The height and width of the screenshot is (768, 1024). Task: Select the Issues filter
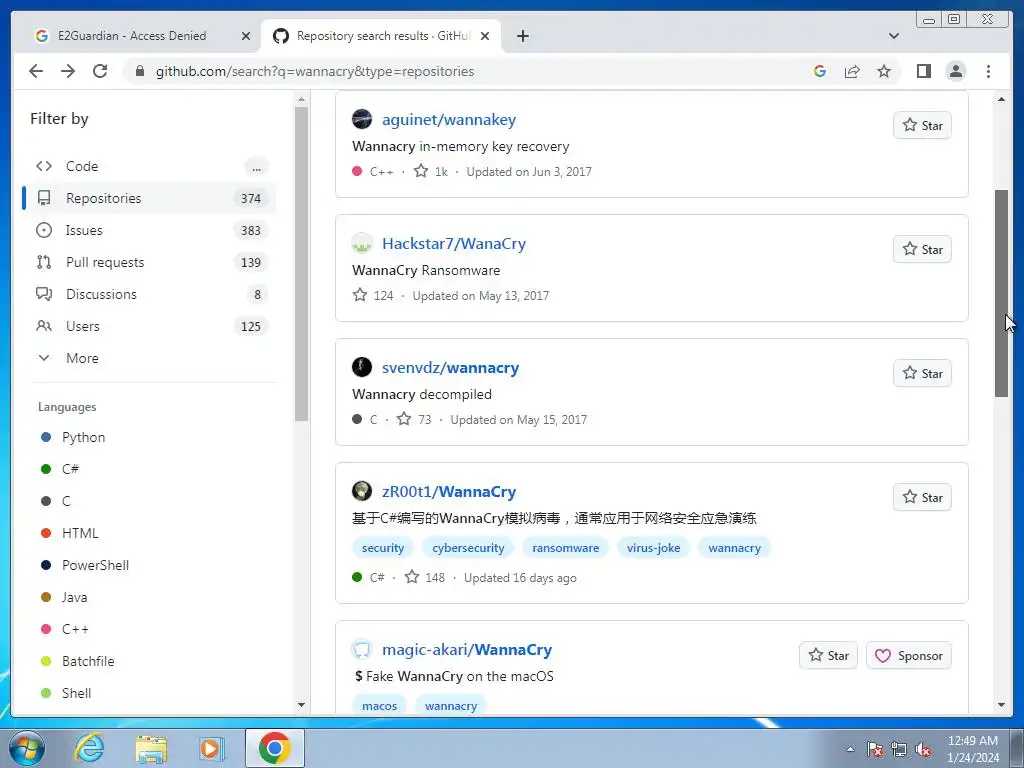pyautogui.click(x=152, y=230)
